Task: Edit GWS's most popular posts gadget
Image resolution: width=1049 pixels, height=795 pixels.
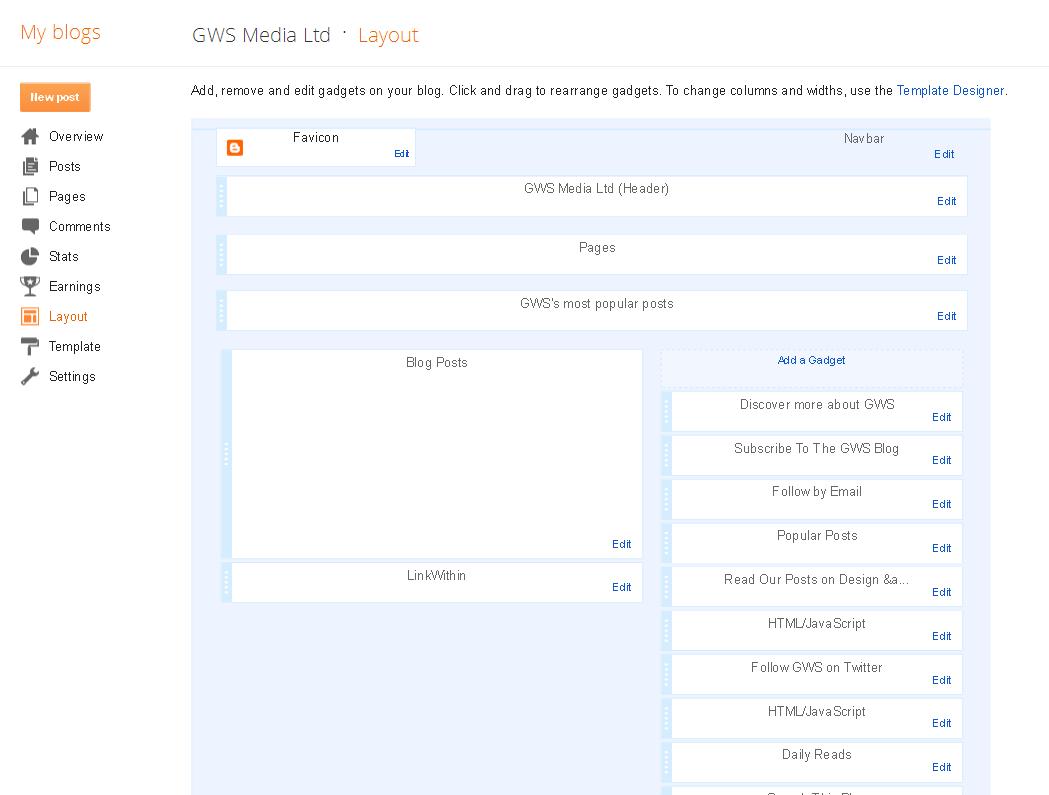Action: pos(947,317)
